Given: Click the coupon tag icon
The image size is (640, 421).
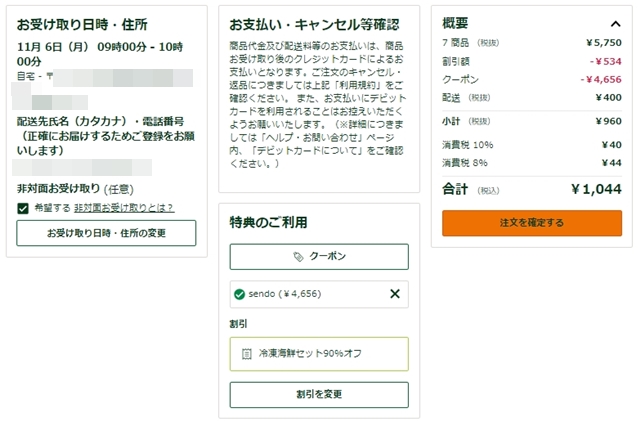Looking at the screenshot, I should pyautogui.click(x=298, y=256).
